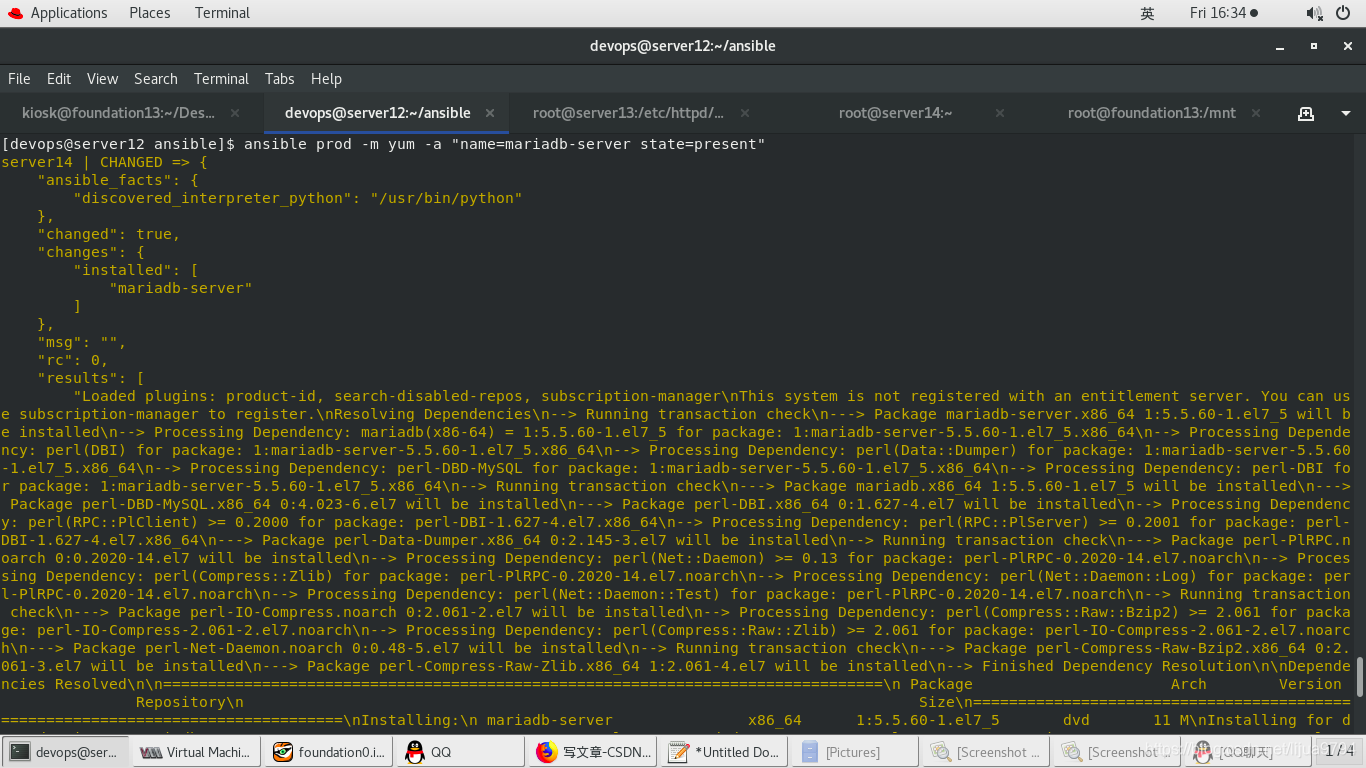The height and width of the screenshot is (768, 1366).
Task: Close the root@foundation13:/mnt tab
Action: (x=1255, y=113)
